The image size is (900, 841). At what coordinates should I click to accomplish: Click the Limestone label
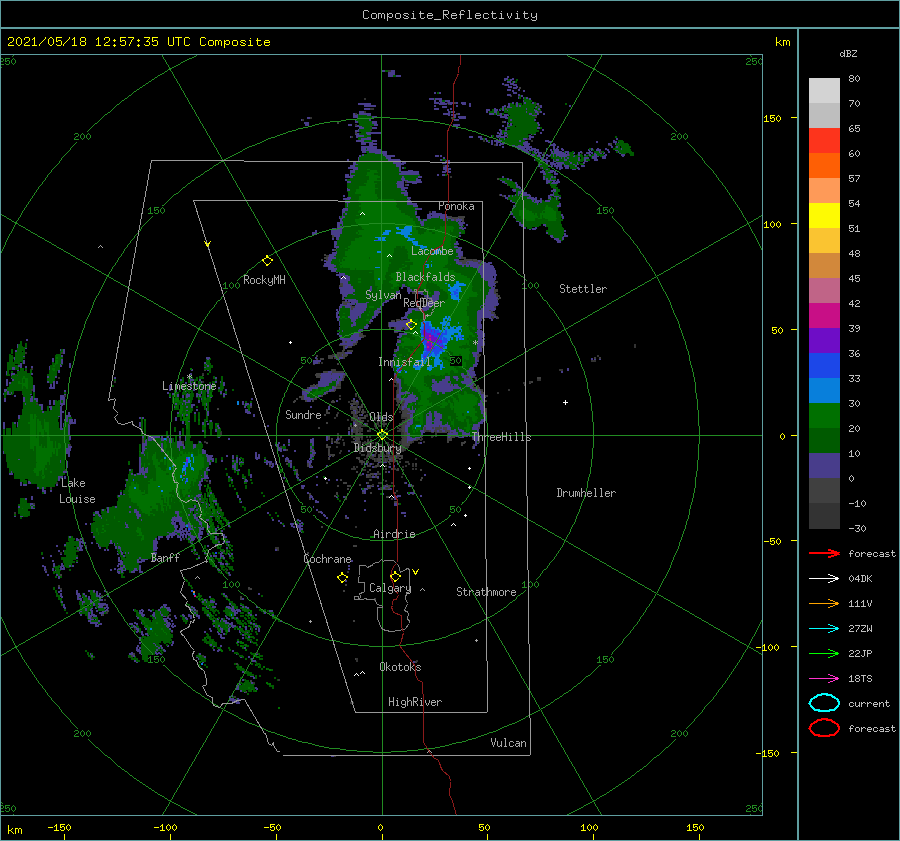[x=189, y=386]
